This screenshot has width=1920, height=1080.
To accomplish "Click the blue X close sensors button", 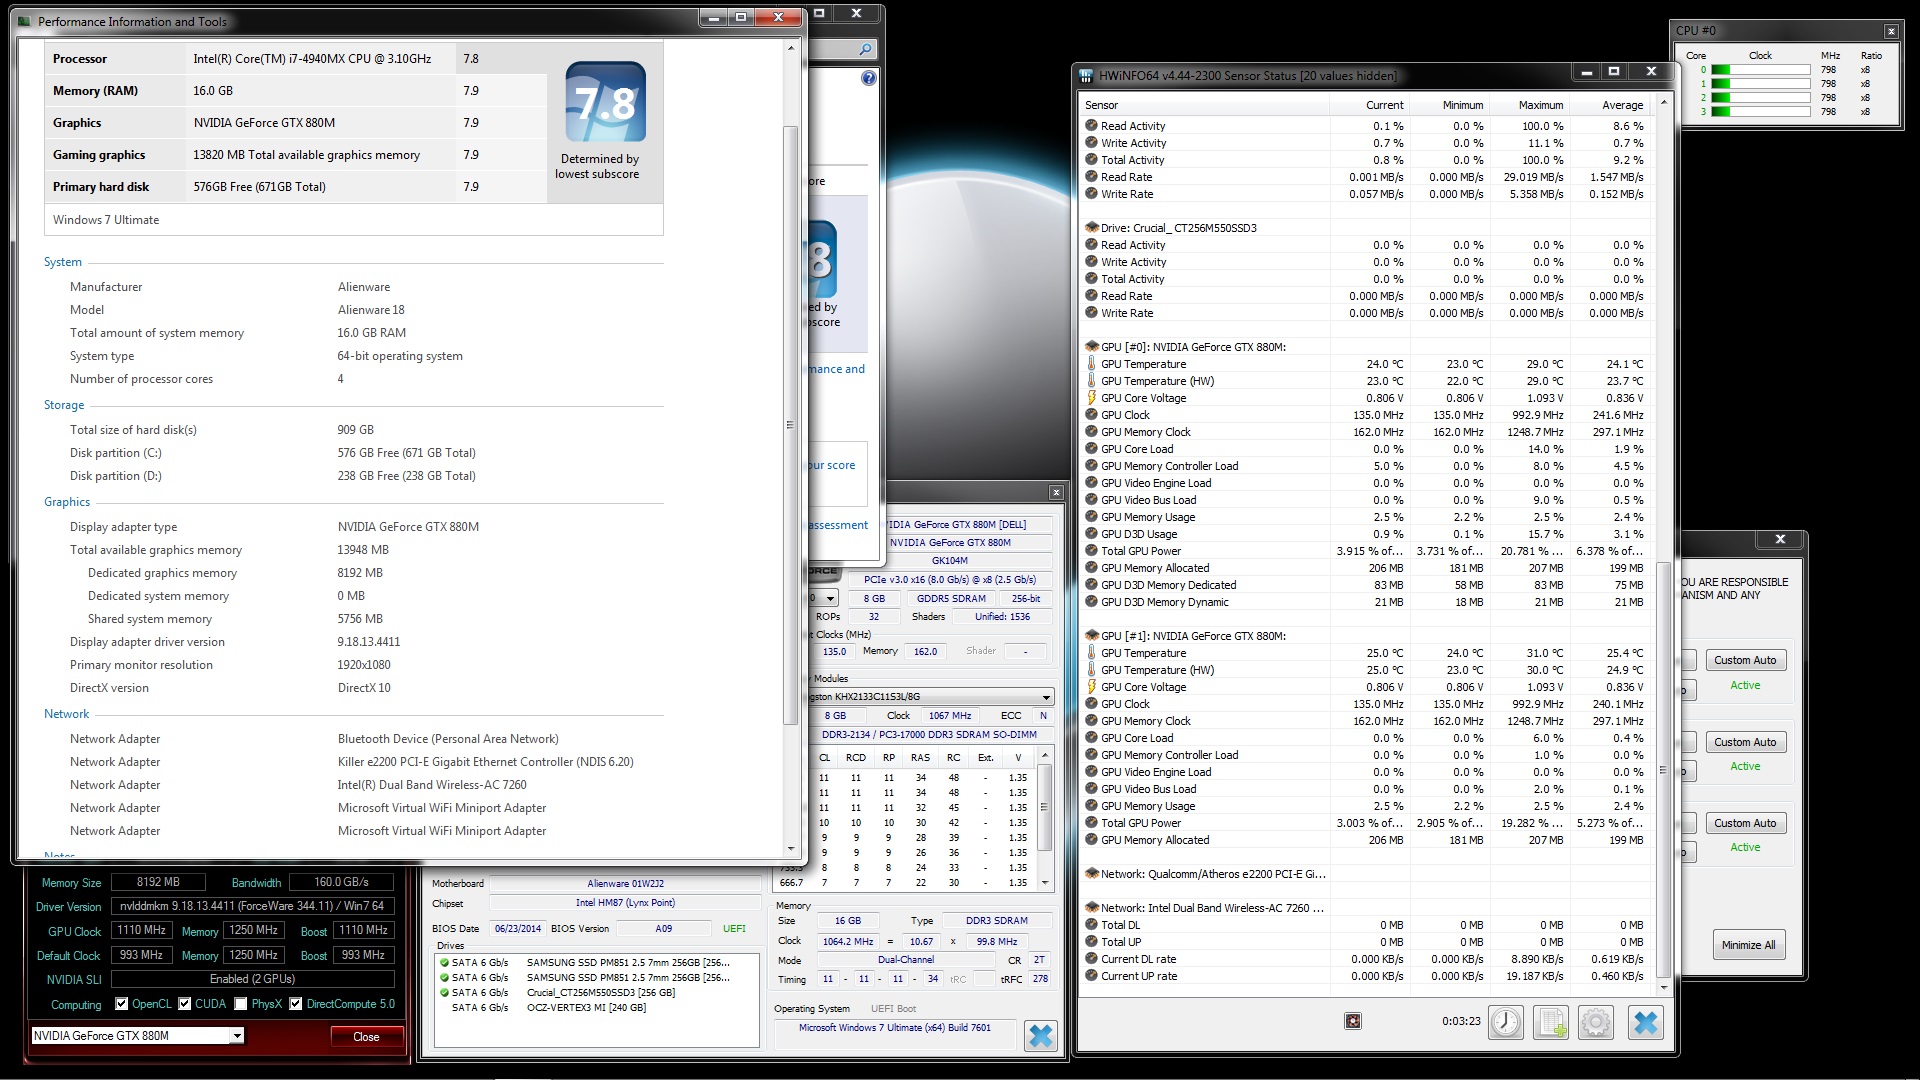I will [1645, 1022].
